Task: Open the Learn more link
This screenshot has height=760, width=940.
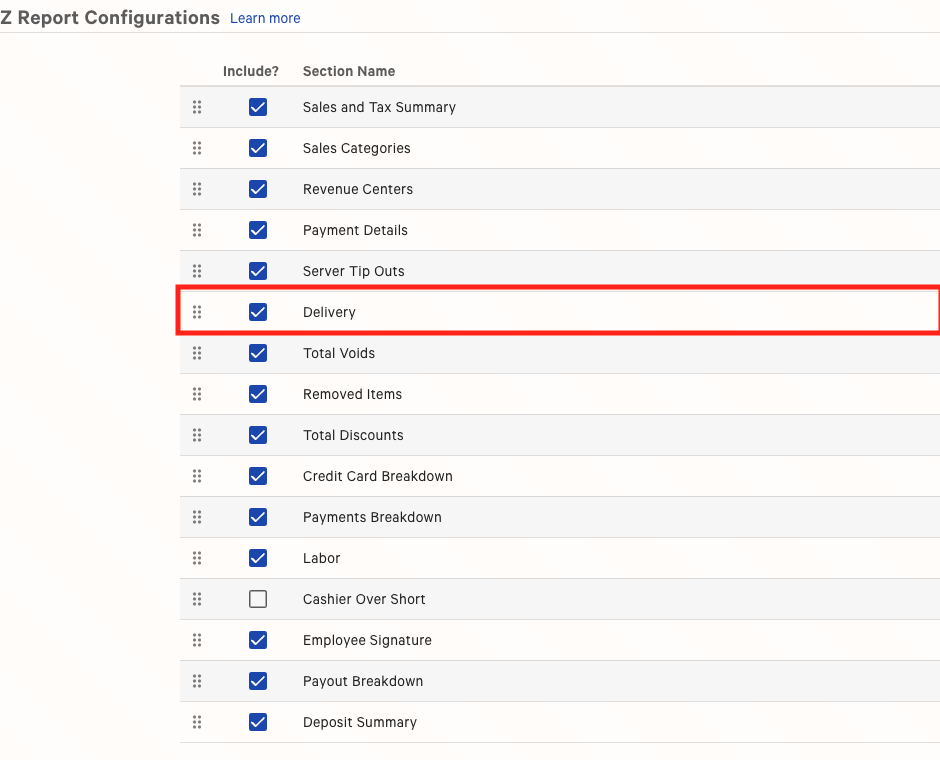Action: 265,18
